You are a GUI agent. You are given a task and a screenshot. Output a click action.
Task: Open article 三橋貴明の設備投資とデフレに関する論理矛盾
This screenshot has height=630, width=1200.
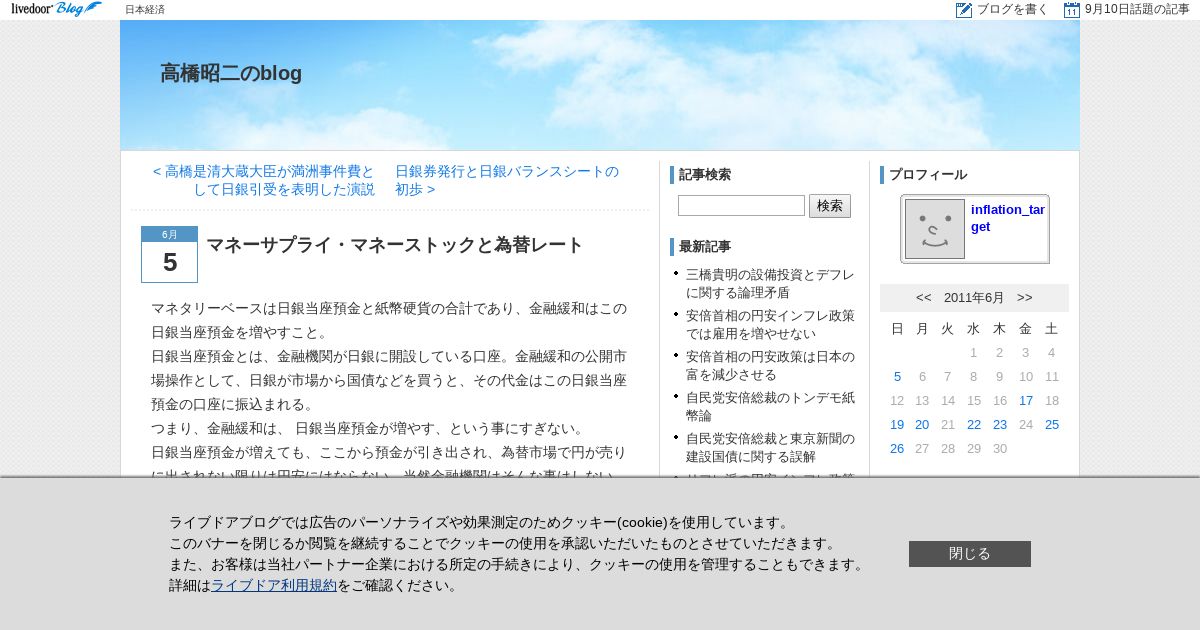click(770, 283)
